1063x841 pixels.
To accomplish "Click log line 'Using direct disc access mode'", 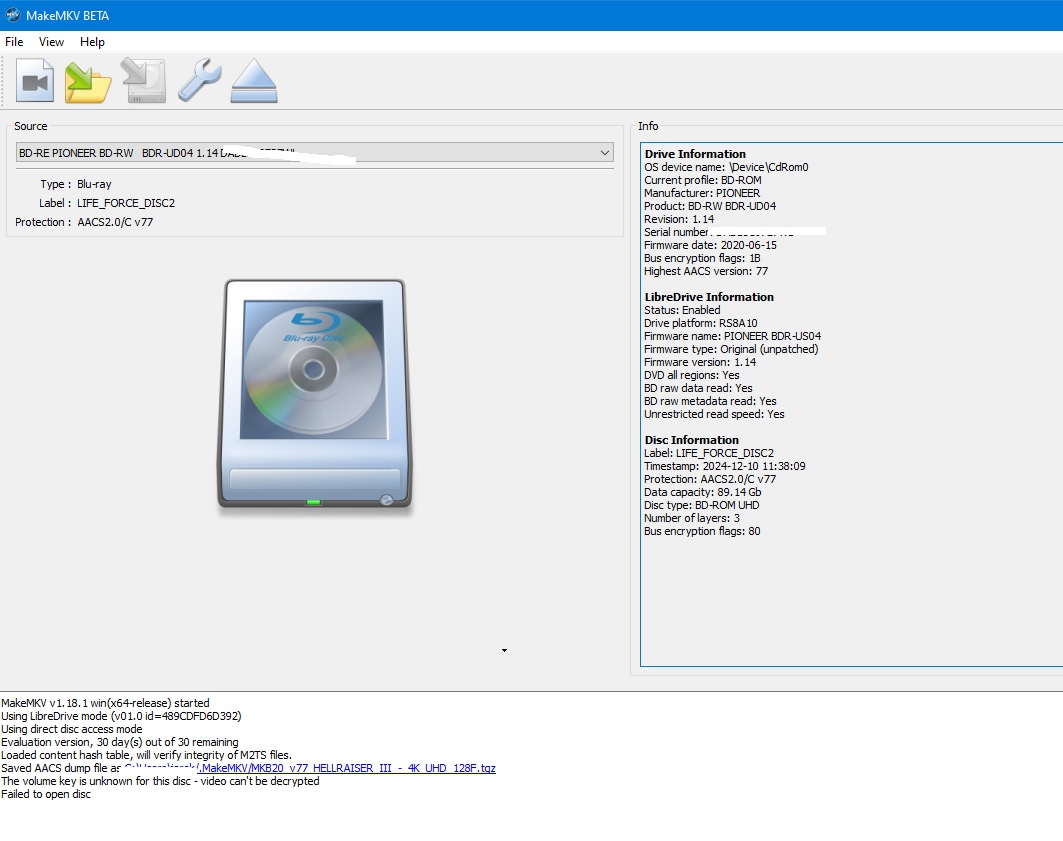I will pyautogui.click(x=72, y=729).
